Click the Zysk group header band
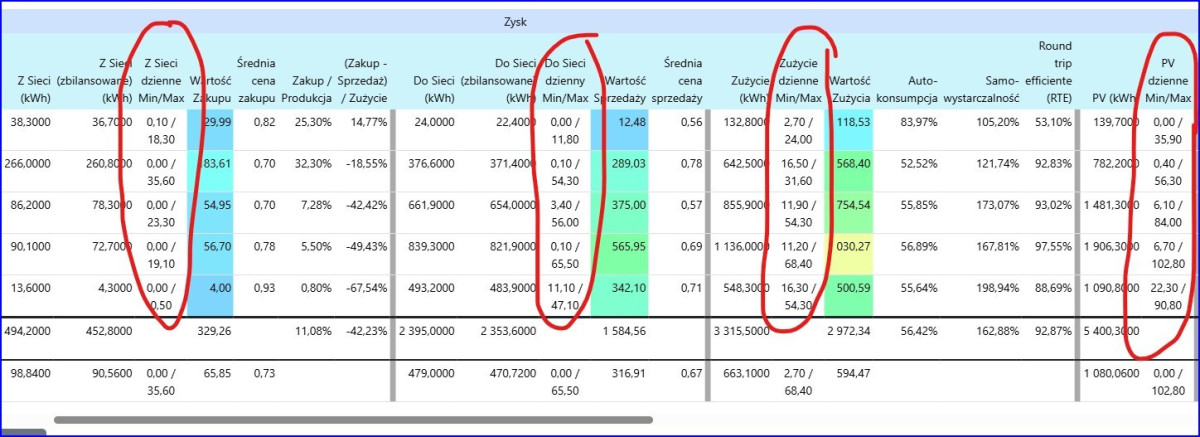Image resolution: width=1200 pixels, height=437 pixels. coord(515,20)
